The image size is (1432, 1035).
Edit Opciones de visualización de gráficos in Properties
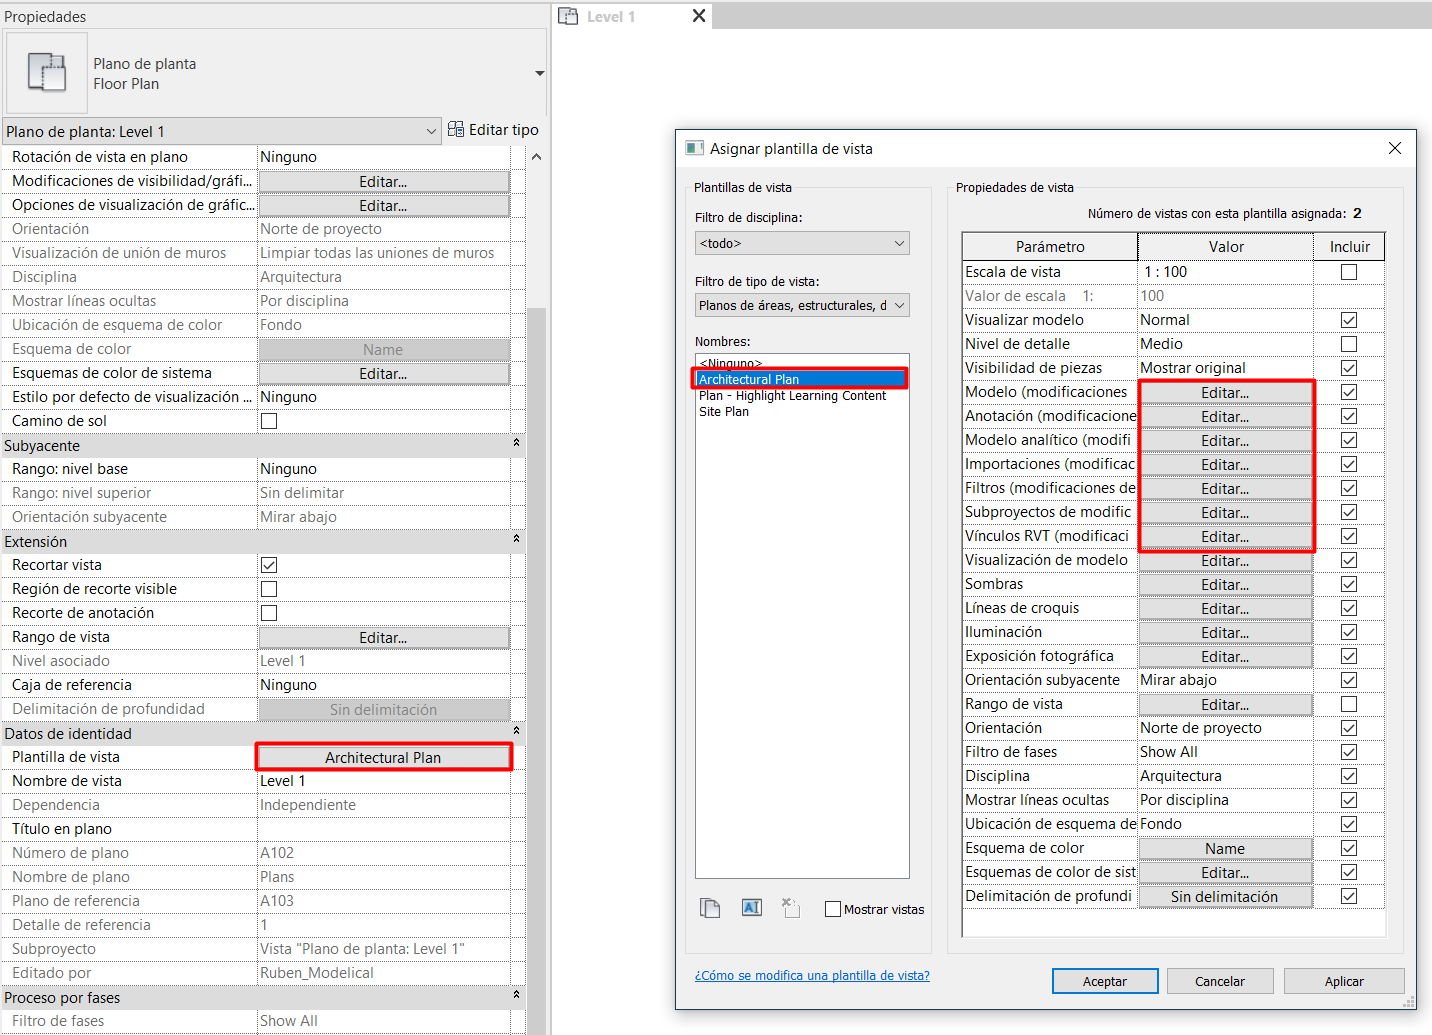(383, 205)
